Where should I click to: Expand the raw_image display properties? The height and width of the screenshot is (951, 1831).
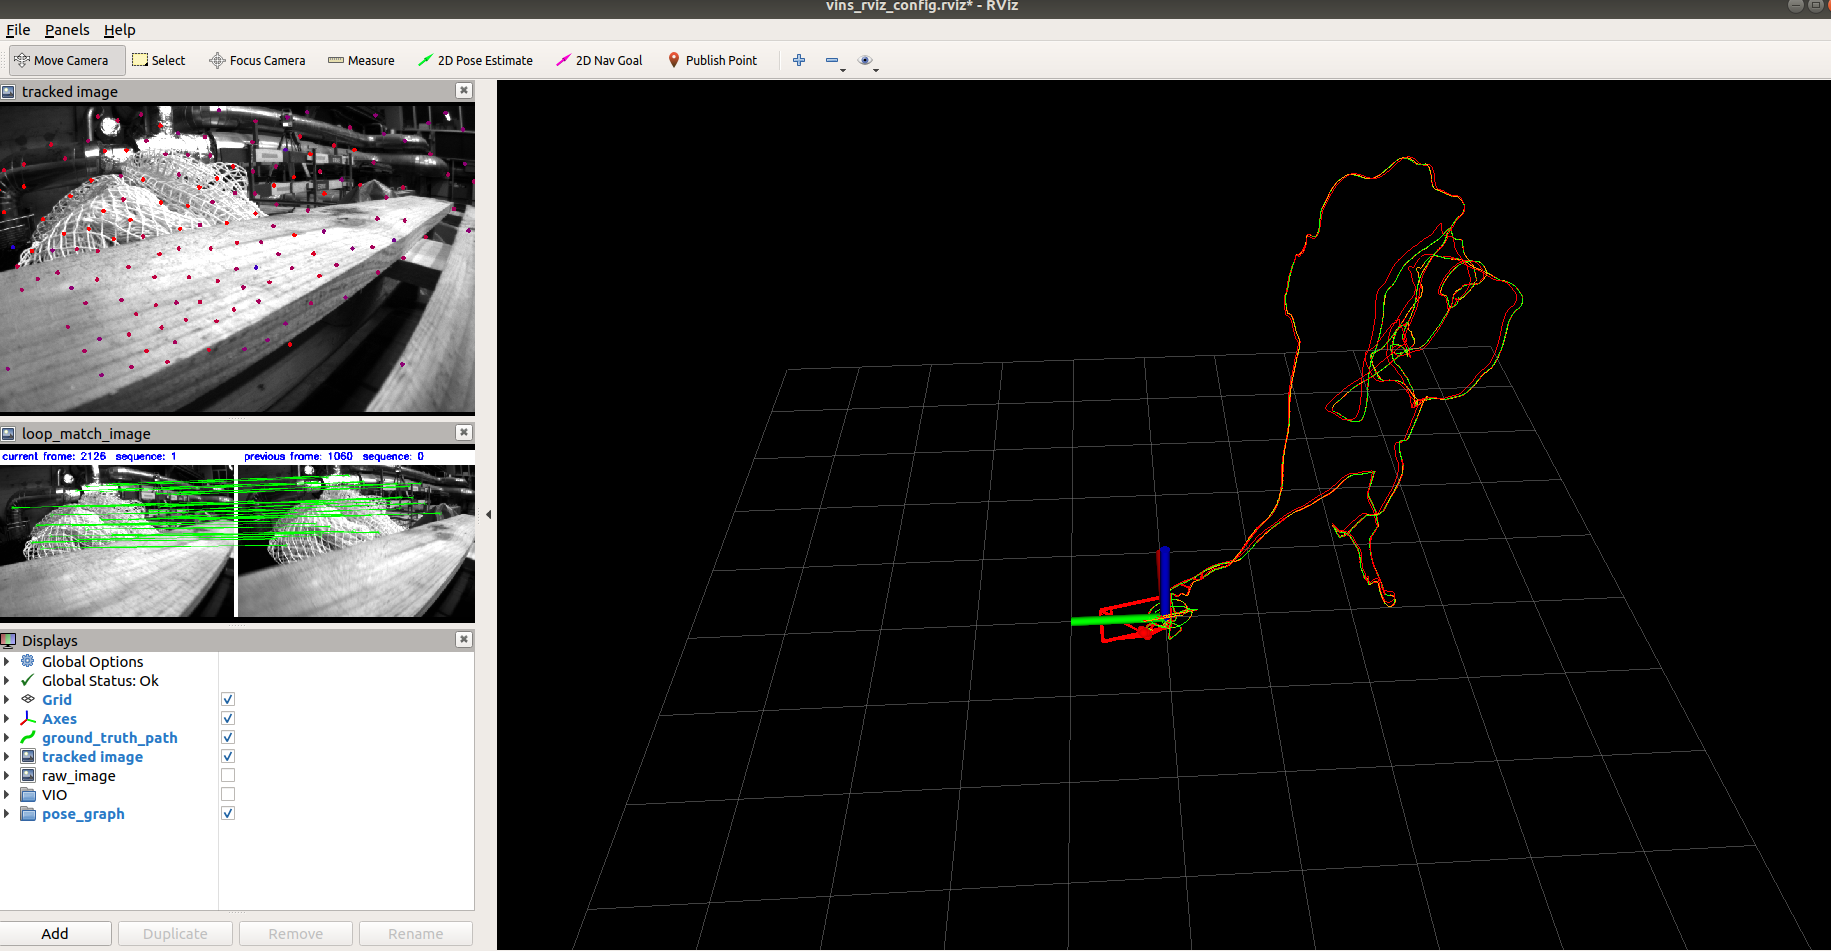(x=7, y=775)
